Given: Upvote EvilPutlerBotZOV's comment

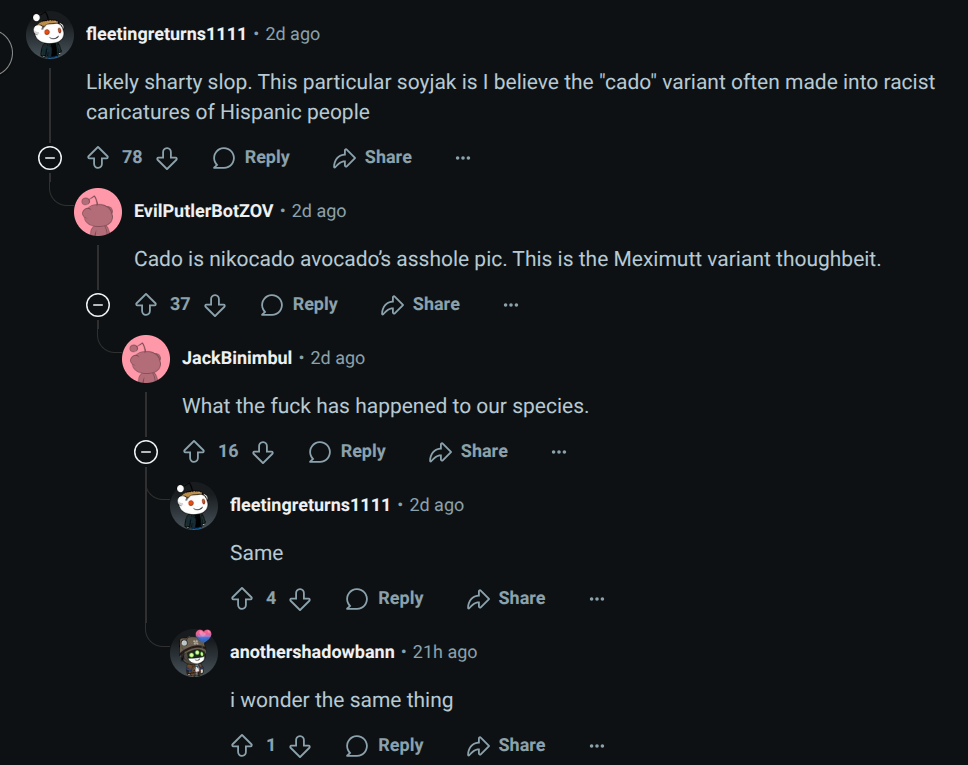Looking at the screenshot, I should [146, 304].
